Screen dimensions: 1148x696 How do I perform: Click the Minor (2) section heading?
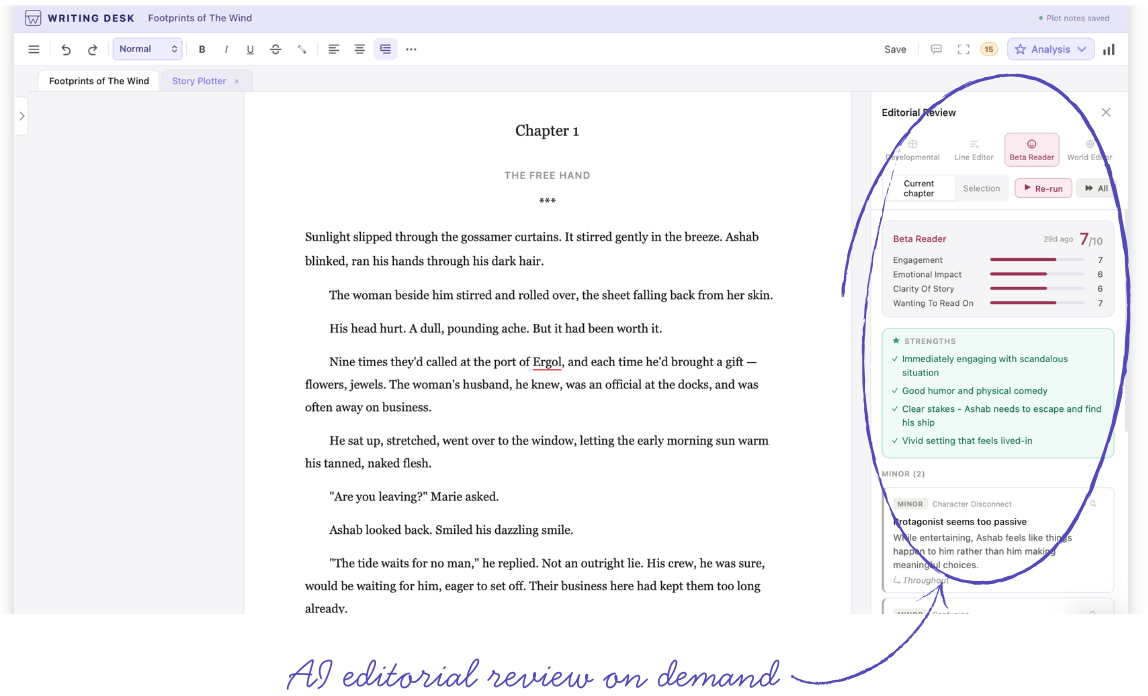click(x=903, y=474)
